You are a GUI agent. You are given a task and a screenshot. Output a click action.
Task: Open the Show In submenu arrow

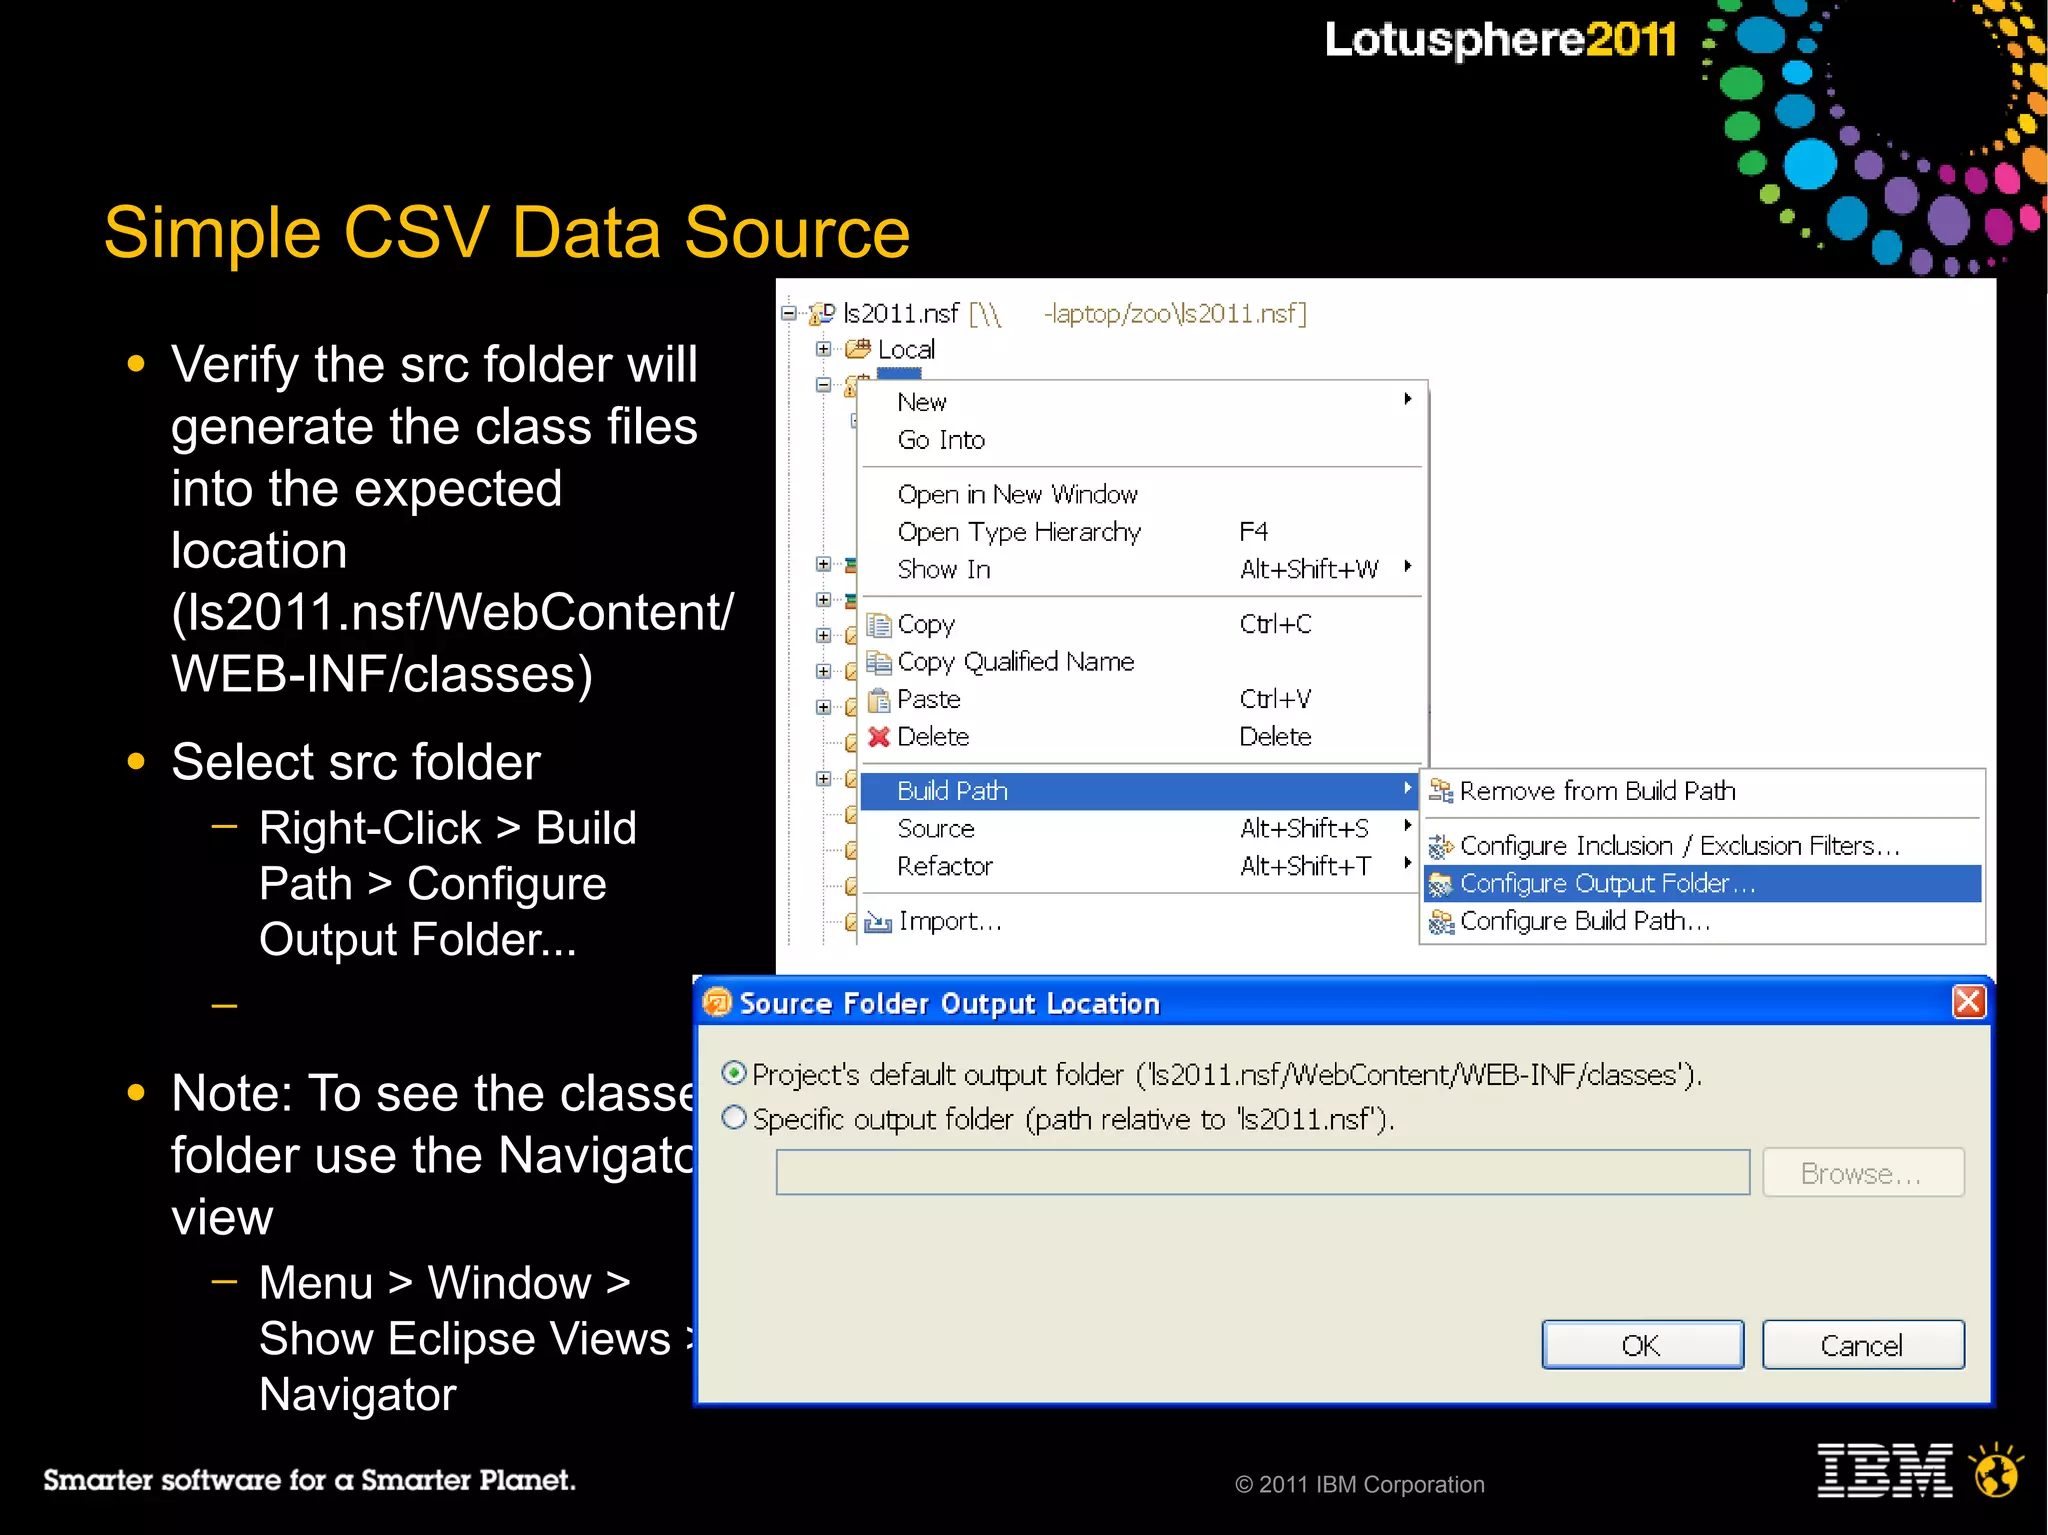tap(1408, 566)
